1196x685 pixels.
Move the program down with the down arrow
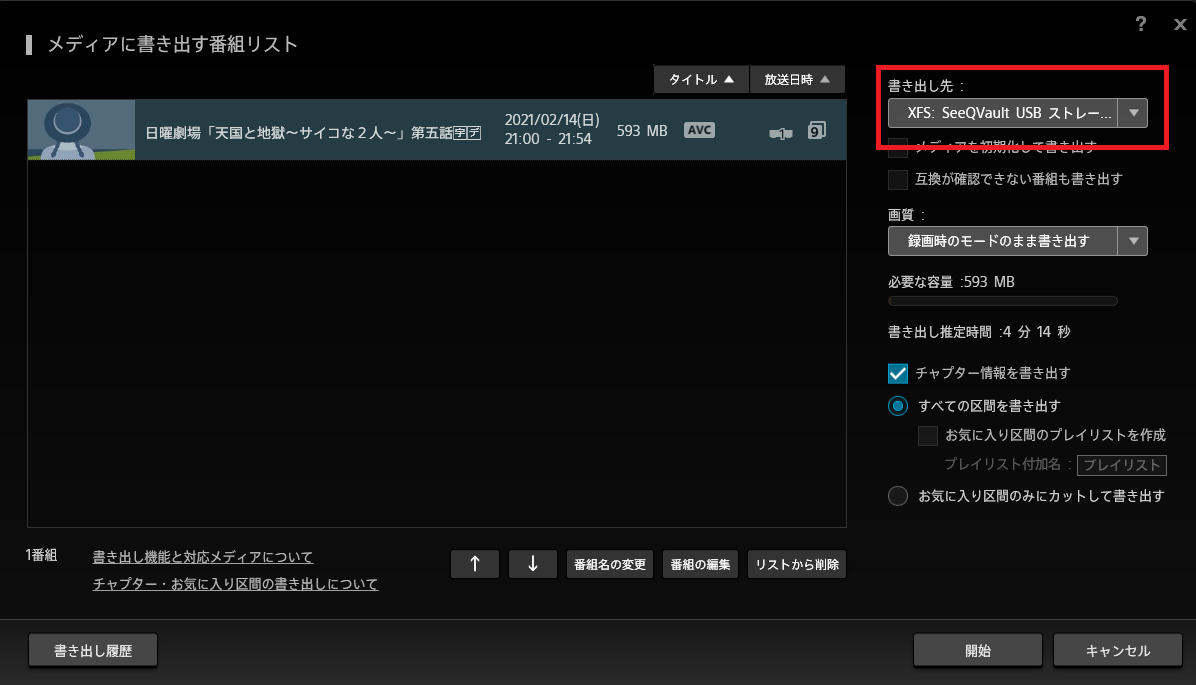(x=533, y=564)
